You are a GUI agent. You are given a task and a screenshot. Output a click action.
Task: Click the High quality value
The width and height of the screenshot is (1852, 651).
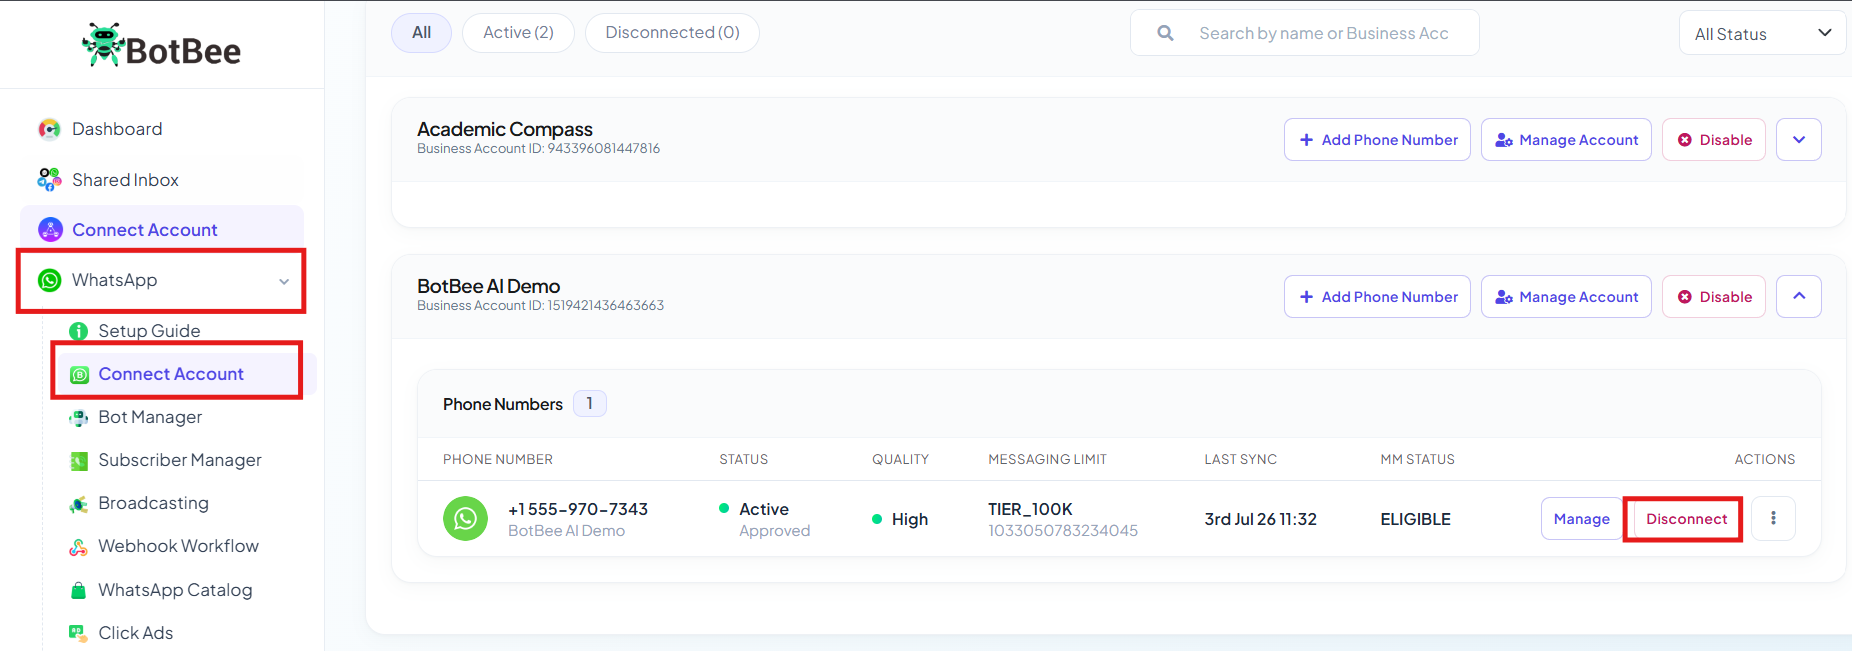(910, 519)
